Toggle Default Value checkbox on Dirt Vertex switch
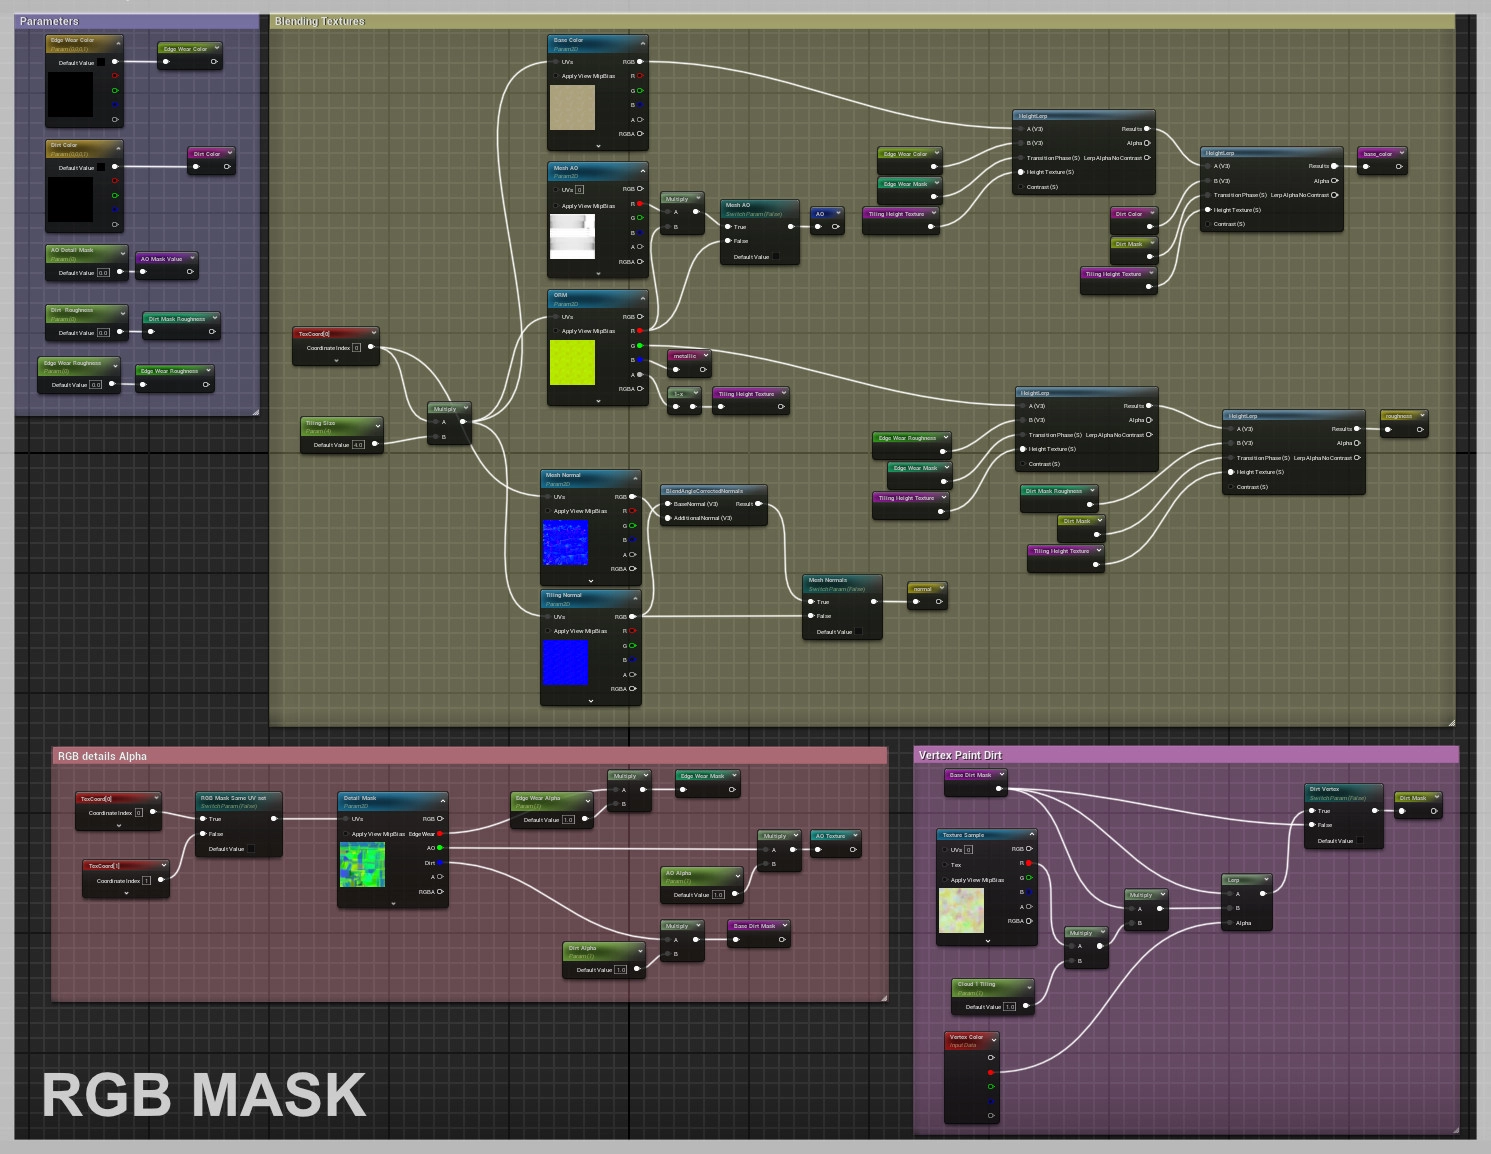1491x1154 pixels. point(1360,841)
